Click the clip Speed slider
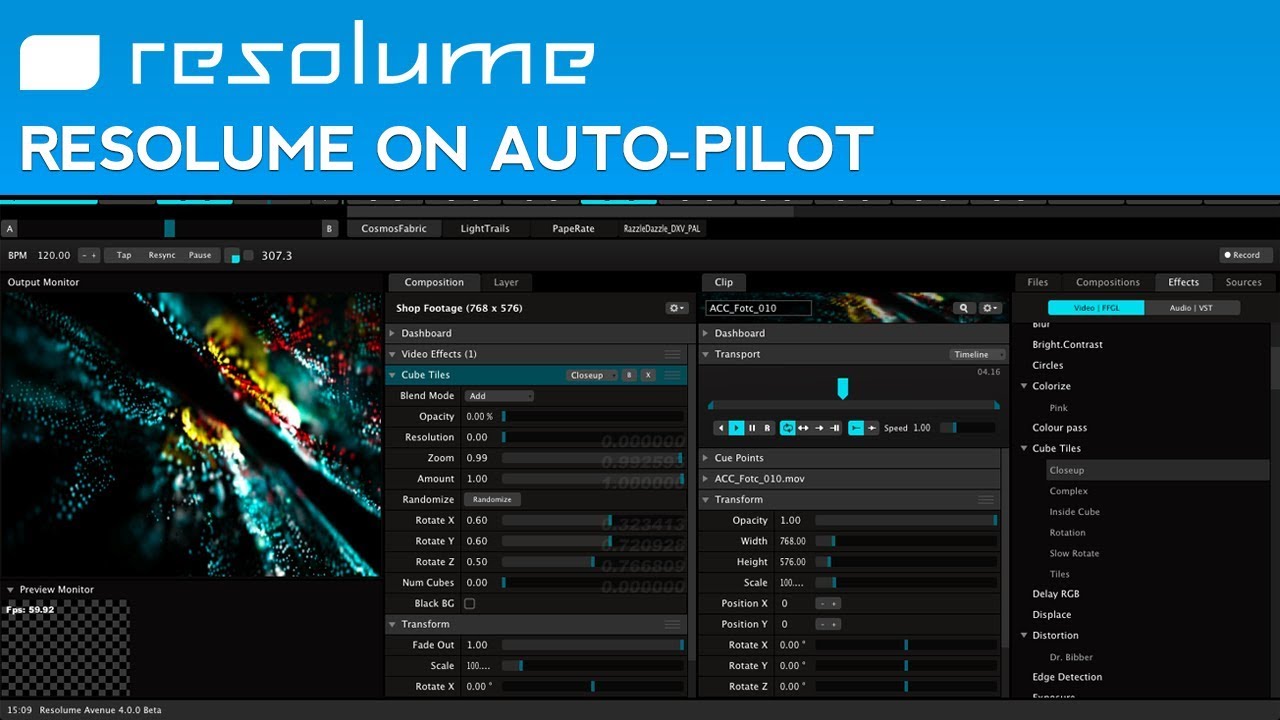The width and height of the screenshot is (1280, 720). pos(967,428)
